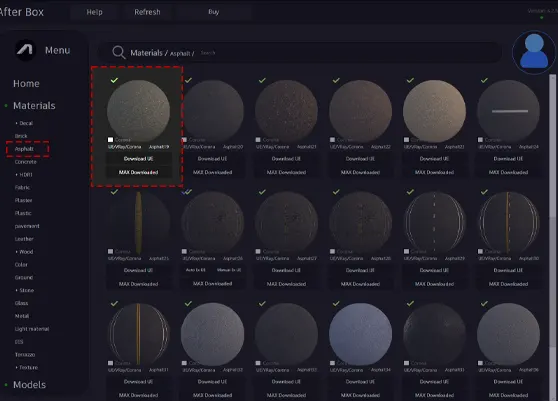Open the Buy menu item

[214, 12]
